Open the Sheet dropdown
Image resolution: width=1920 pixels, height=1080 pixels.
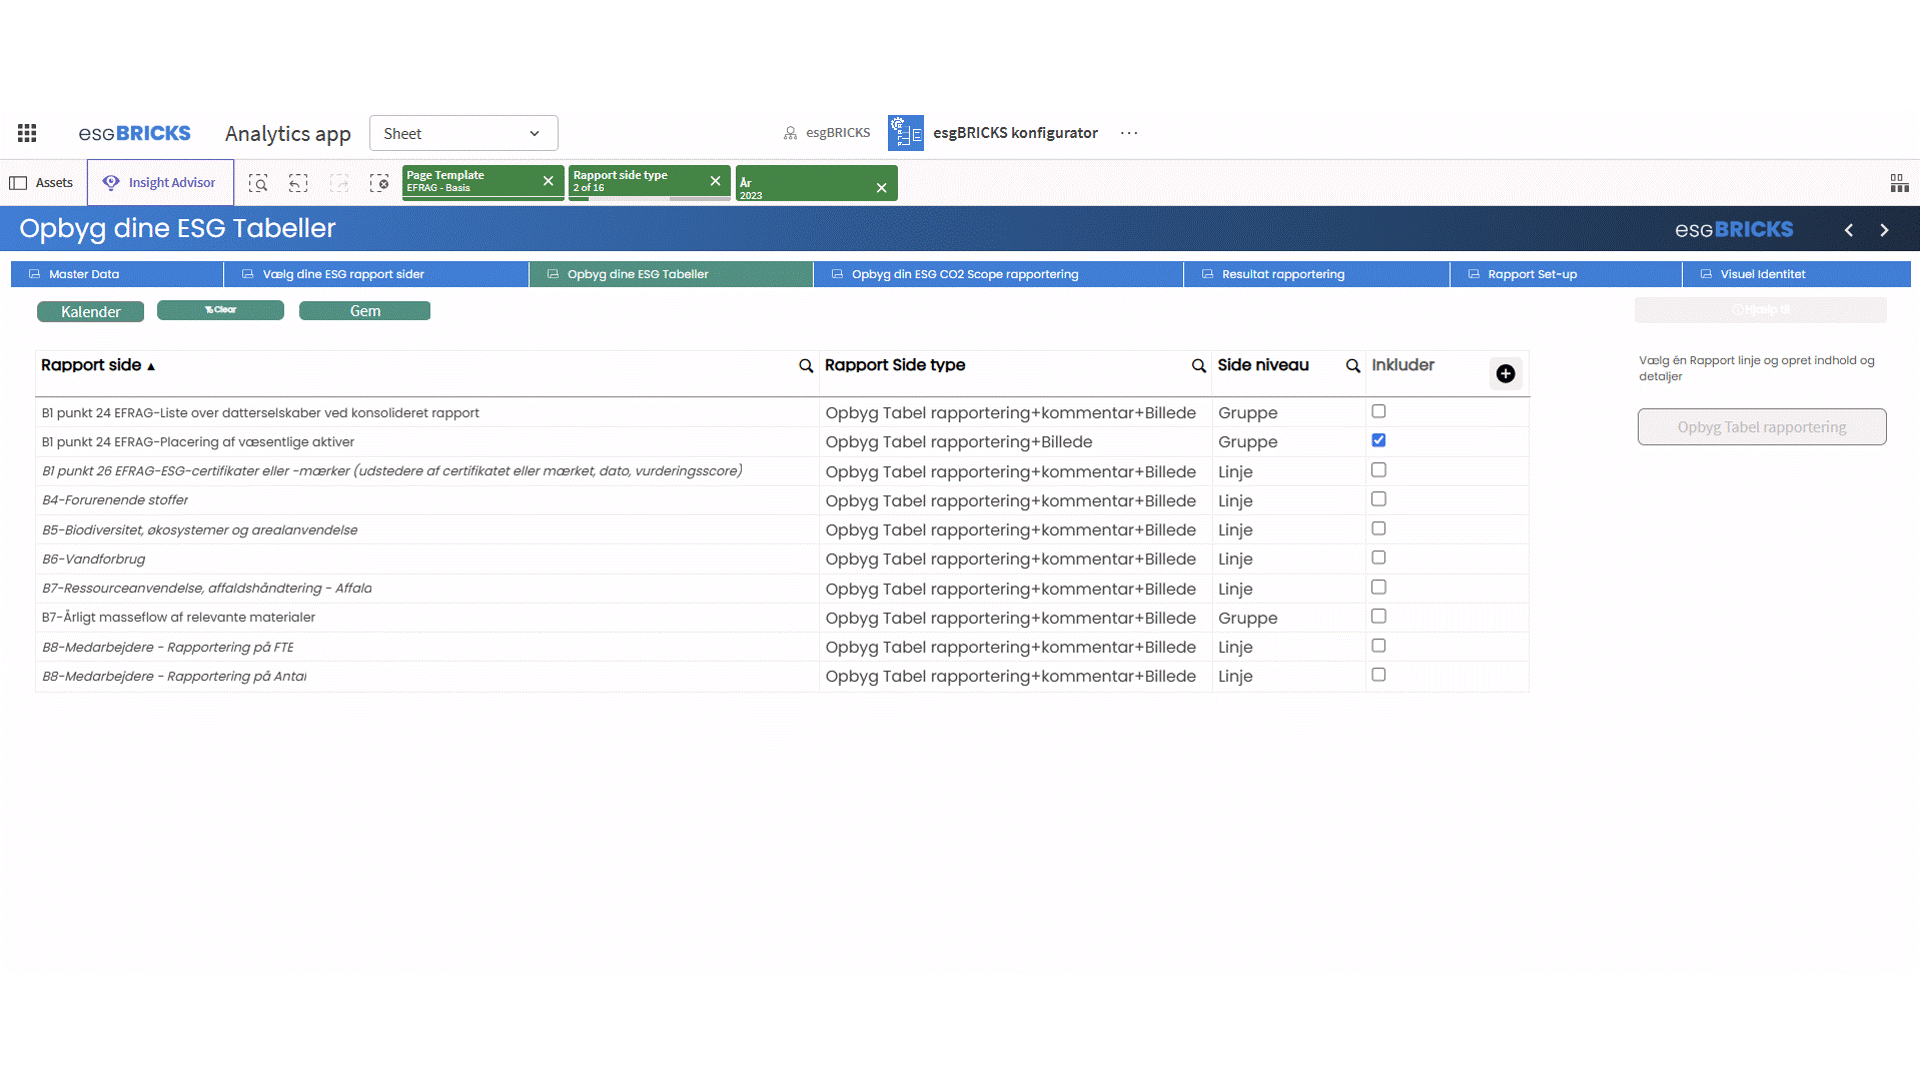point(463,133)
